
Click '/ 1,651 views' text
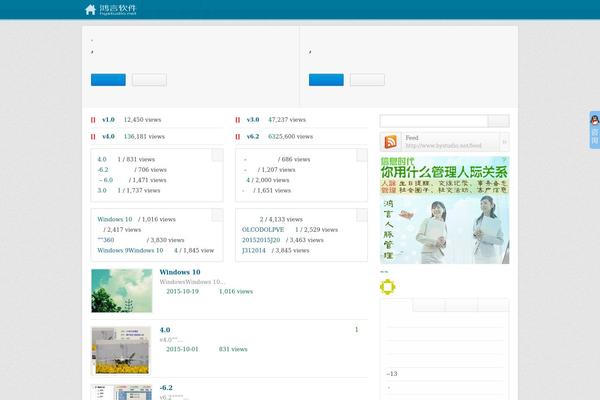(272, 190)
